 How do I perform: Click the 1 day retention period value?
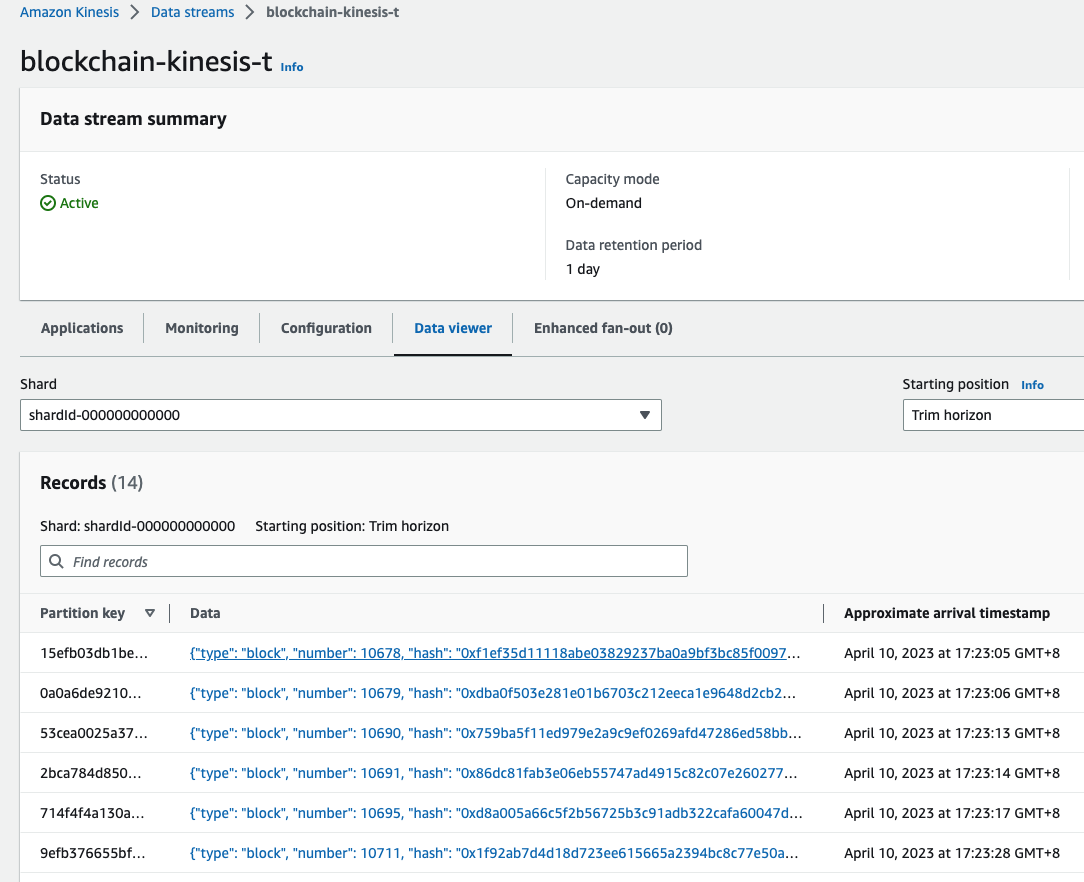pos(583,270)
